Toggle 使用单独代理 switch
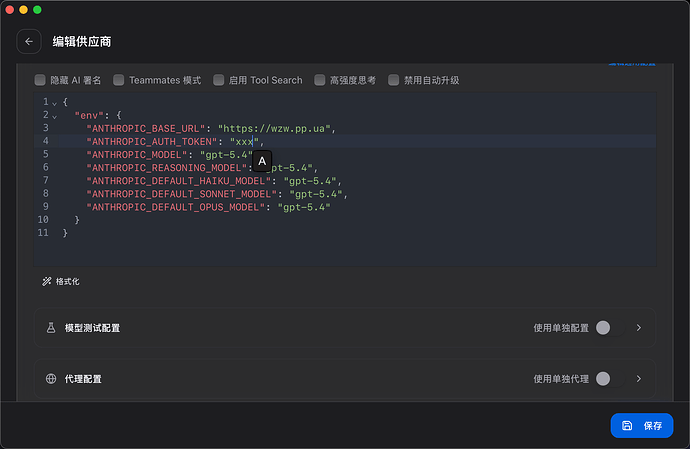 pyautogui.click(x=609, y=379)
